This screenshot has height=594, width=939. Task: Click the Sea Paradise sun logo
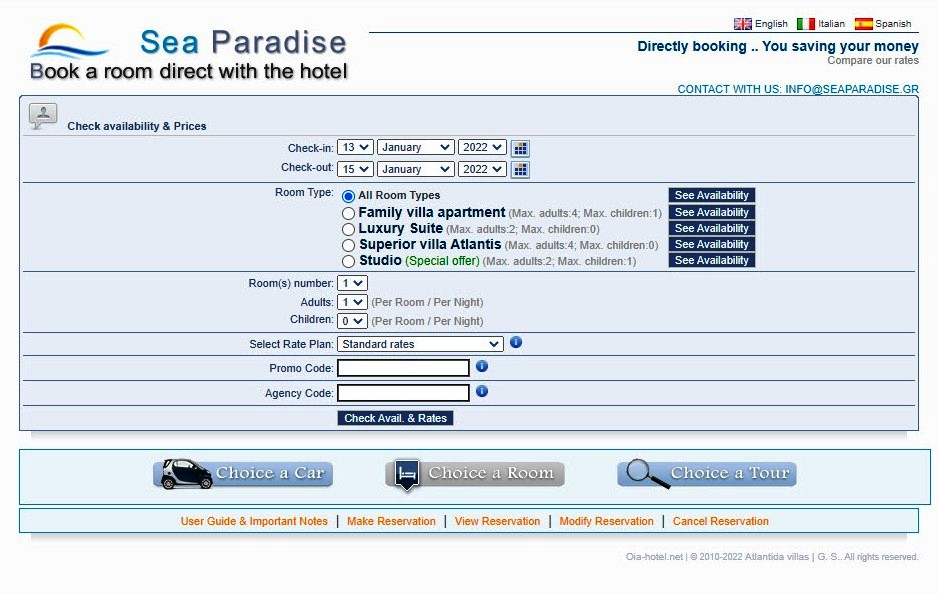pyautogui.click(x=69, y=43)
